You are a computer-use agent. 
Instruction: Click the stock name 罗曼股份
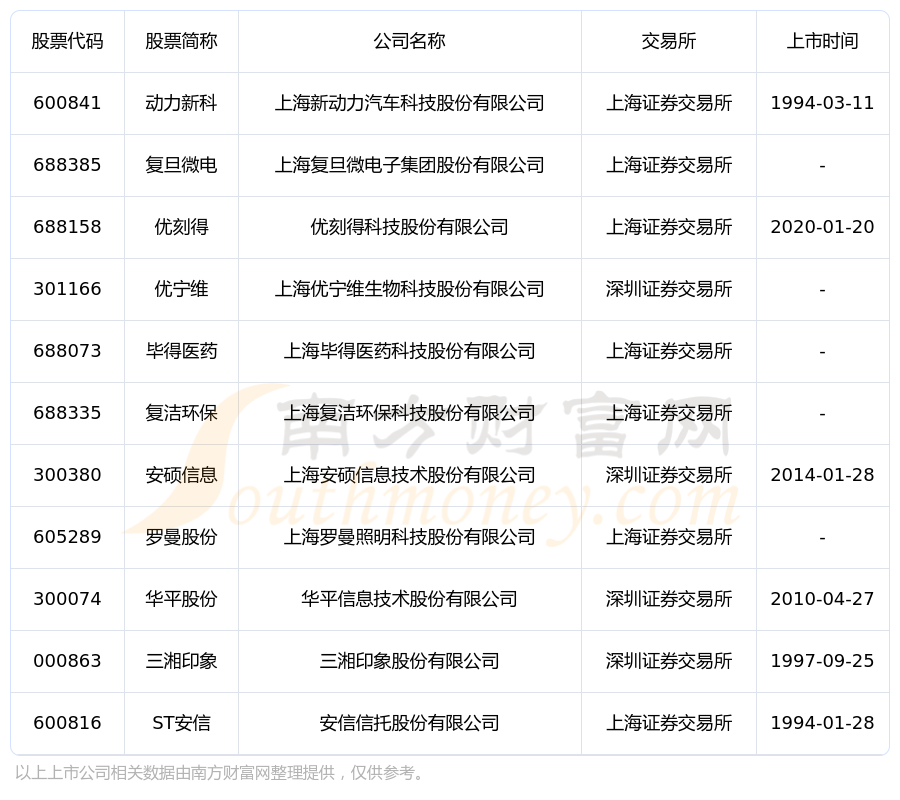click(x=181, y=537)
